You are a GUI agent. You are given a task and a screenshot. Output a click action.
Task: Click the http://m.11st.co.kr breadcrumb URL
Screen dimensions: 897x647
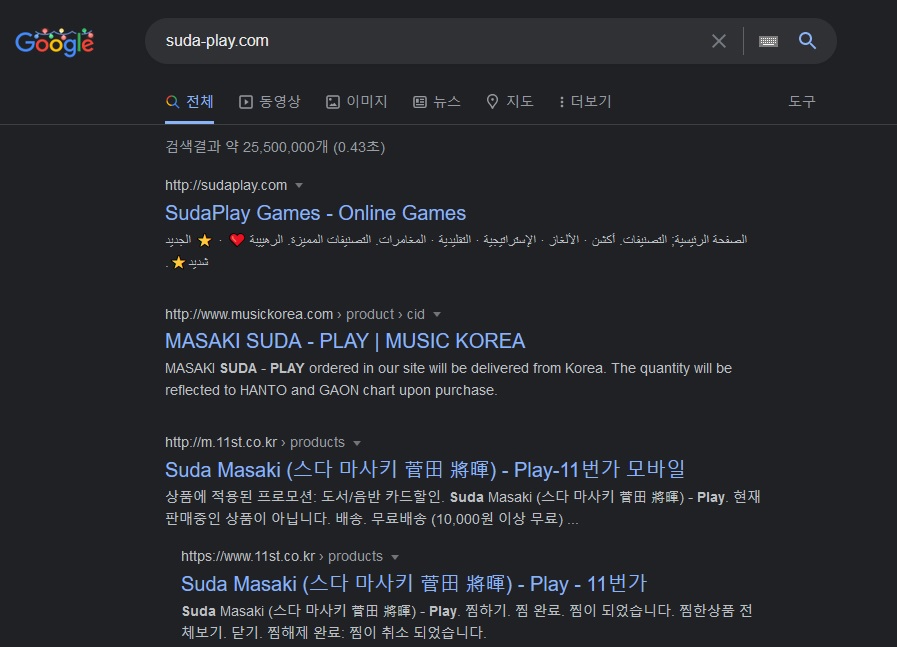tap(255, 442)
